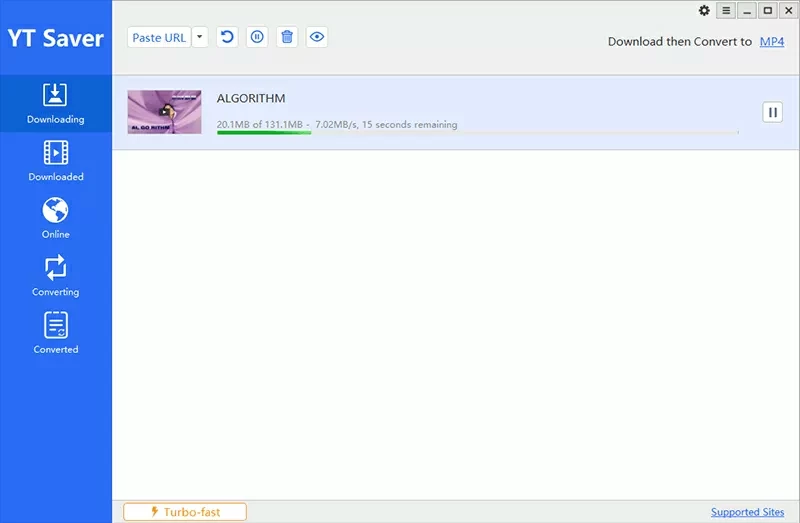Select the ALGORITHM download title
The height and width of the screenshot is (523, 800).
[251, 98]
